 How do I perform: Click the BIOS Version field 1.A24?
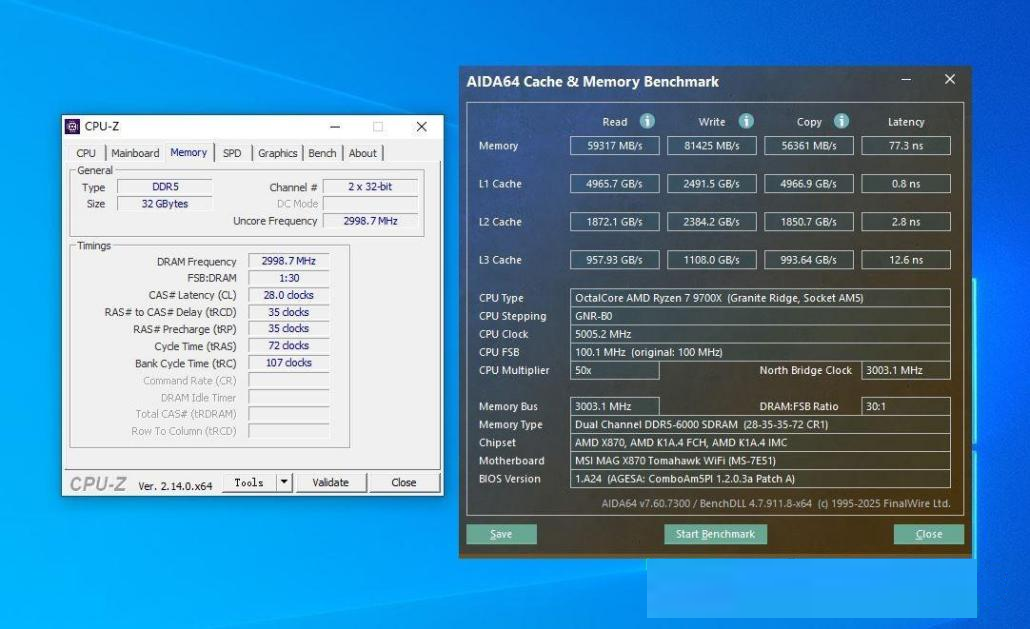(760, 479)
